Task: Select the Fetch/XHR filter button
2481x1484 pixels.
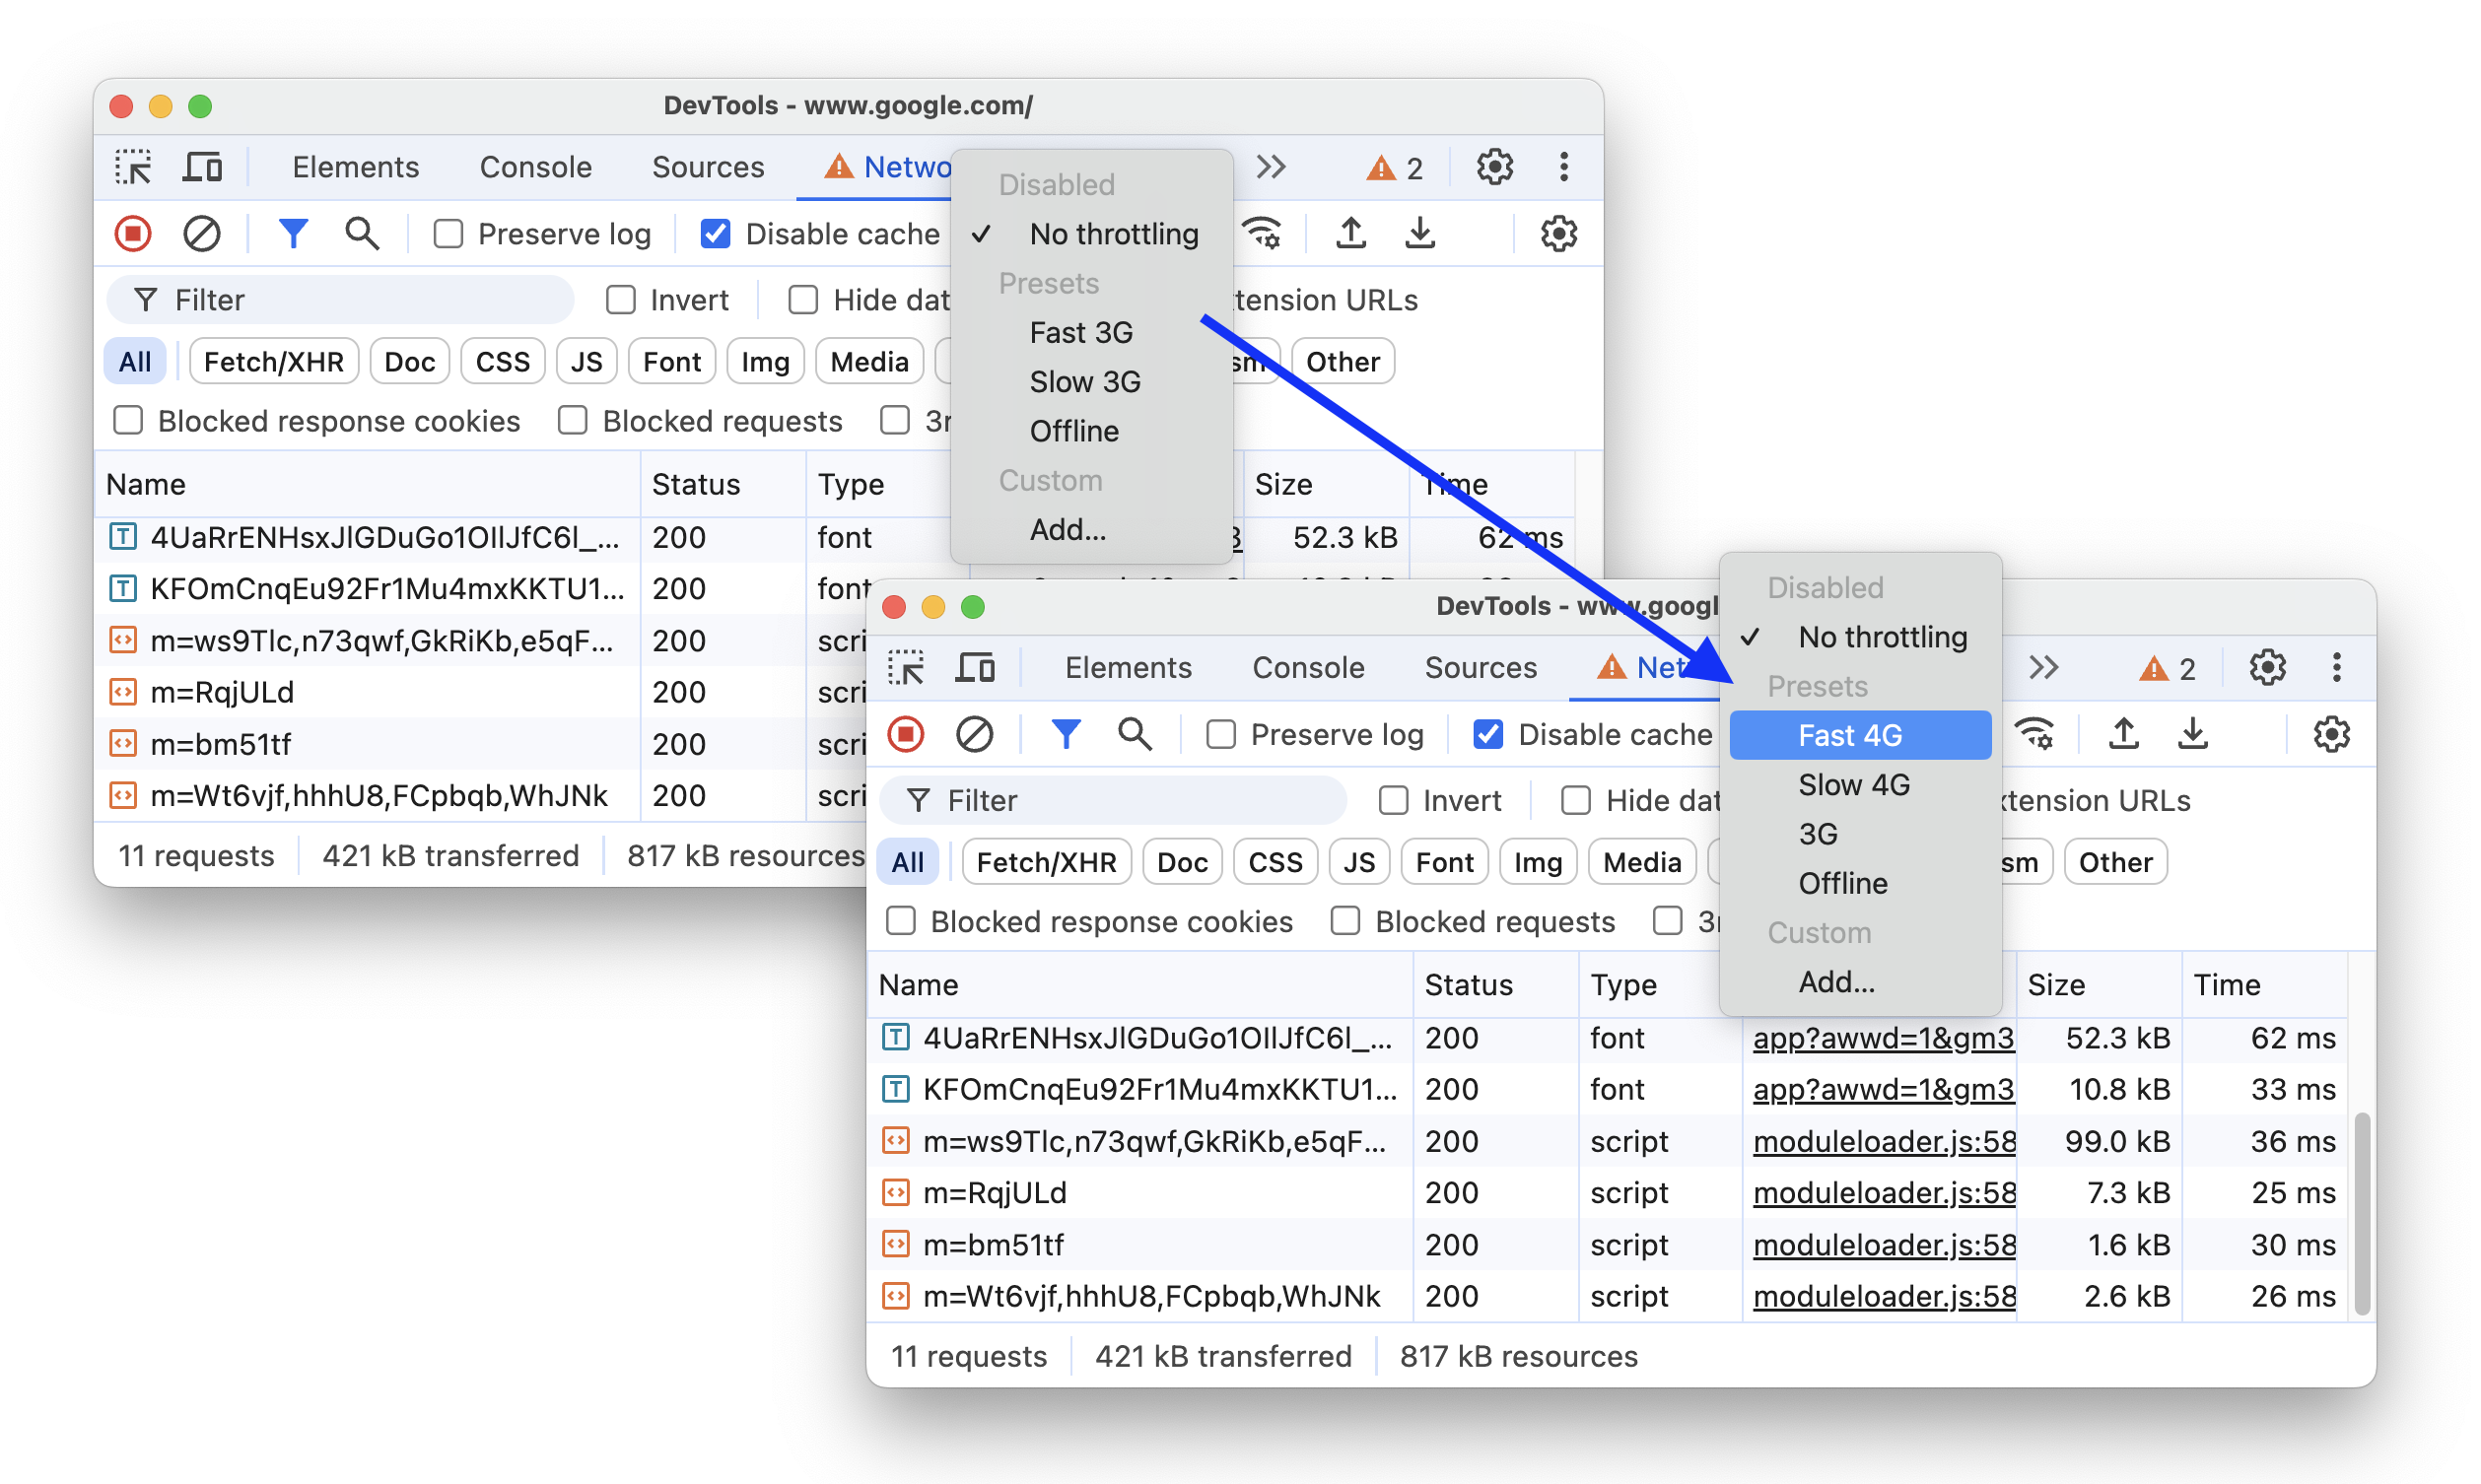Action: click(1046, 862)
